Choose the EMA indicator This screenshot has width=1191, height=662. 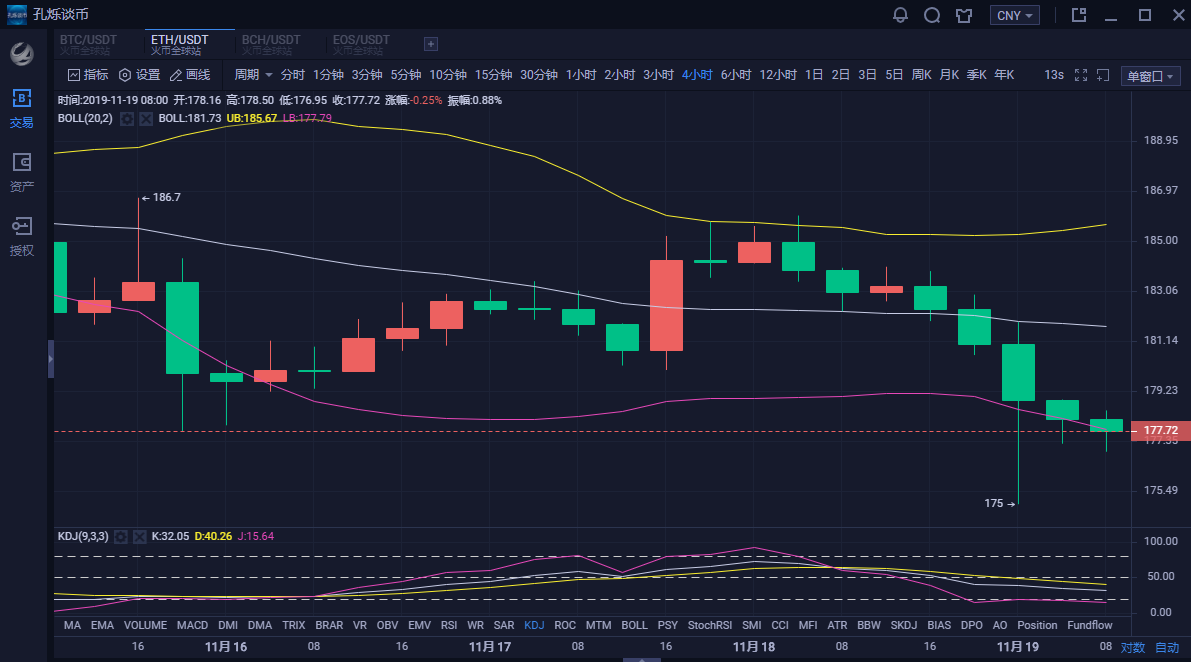click(x=102, y=626)
